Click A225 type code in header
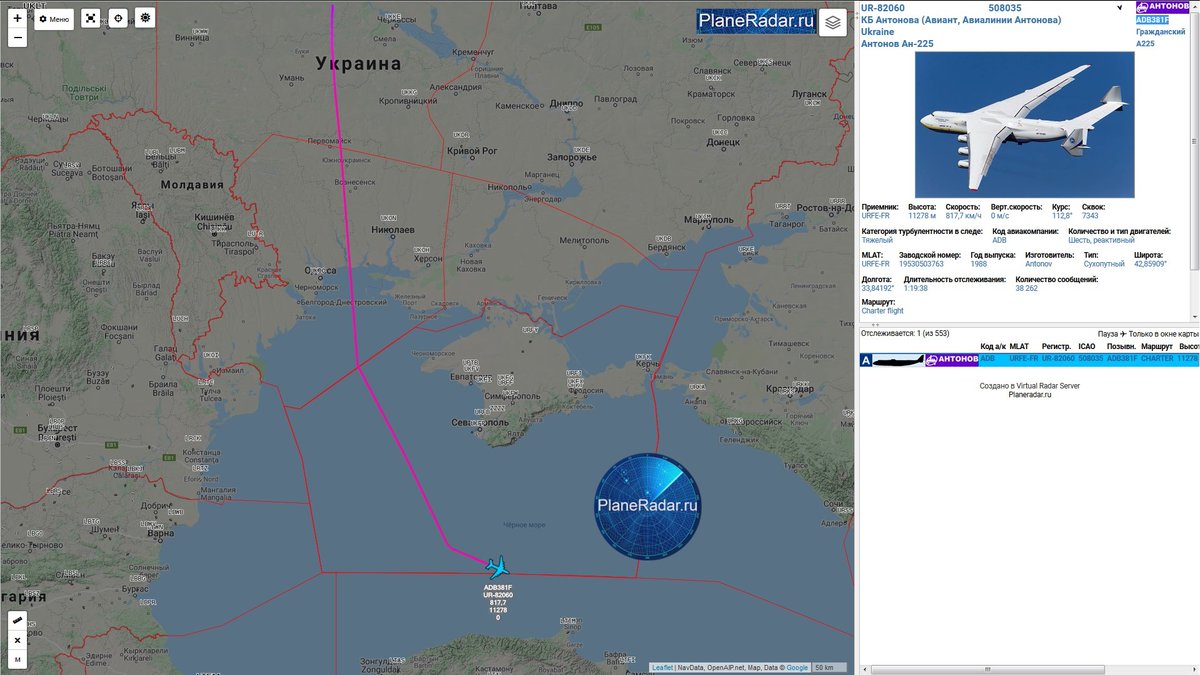 coord(1145,44)
